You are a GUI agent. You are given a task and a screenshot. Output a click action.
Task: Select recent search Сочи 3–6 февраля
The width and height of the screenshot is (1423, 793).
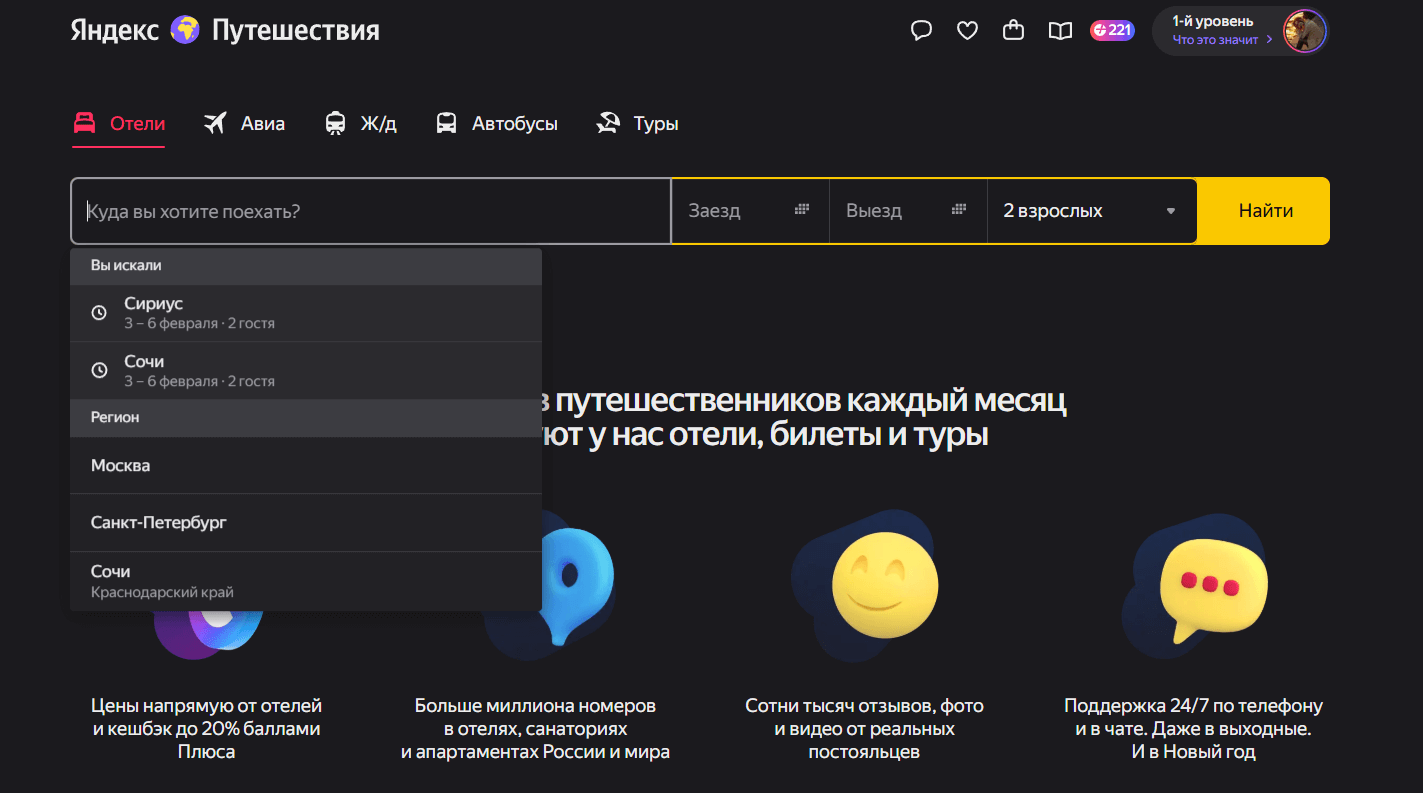pyautogui.click(x=306, y=371)
